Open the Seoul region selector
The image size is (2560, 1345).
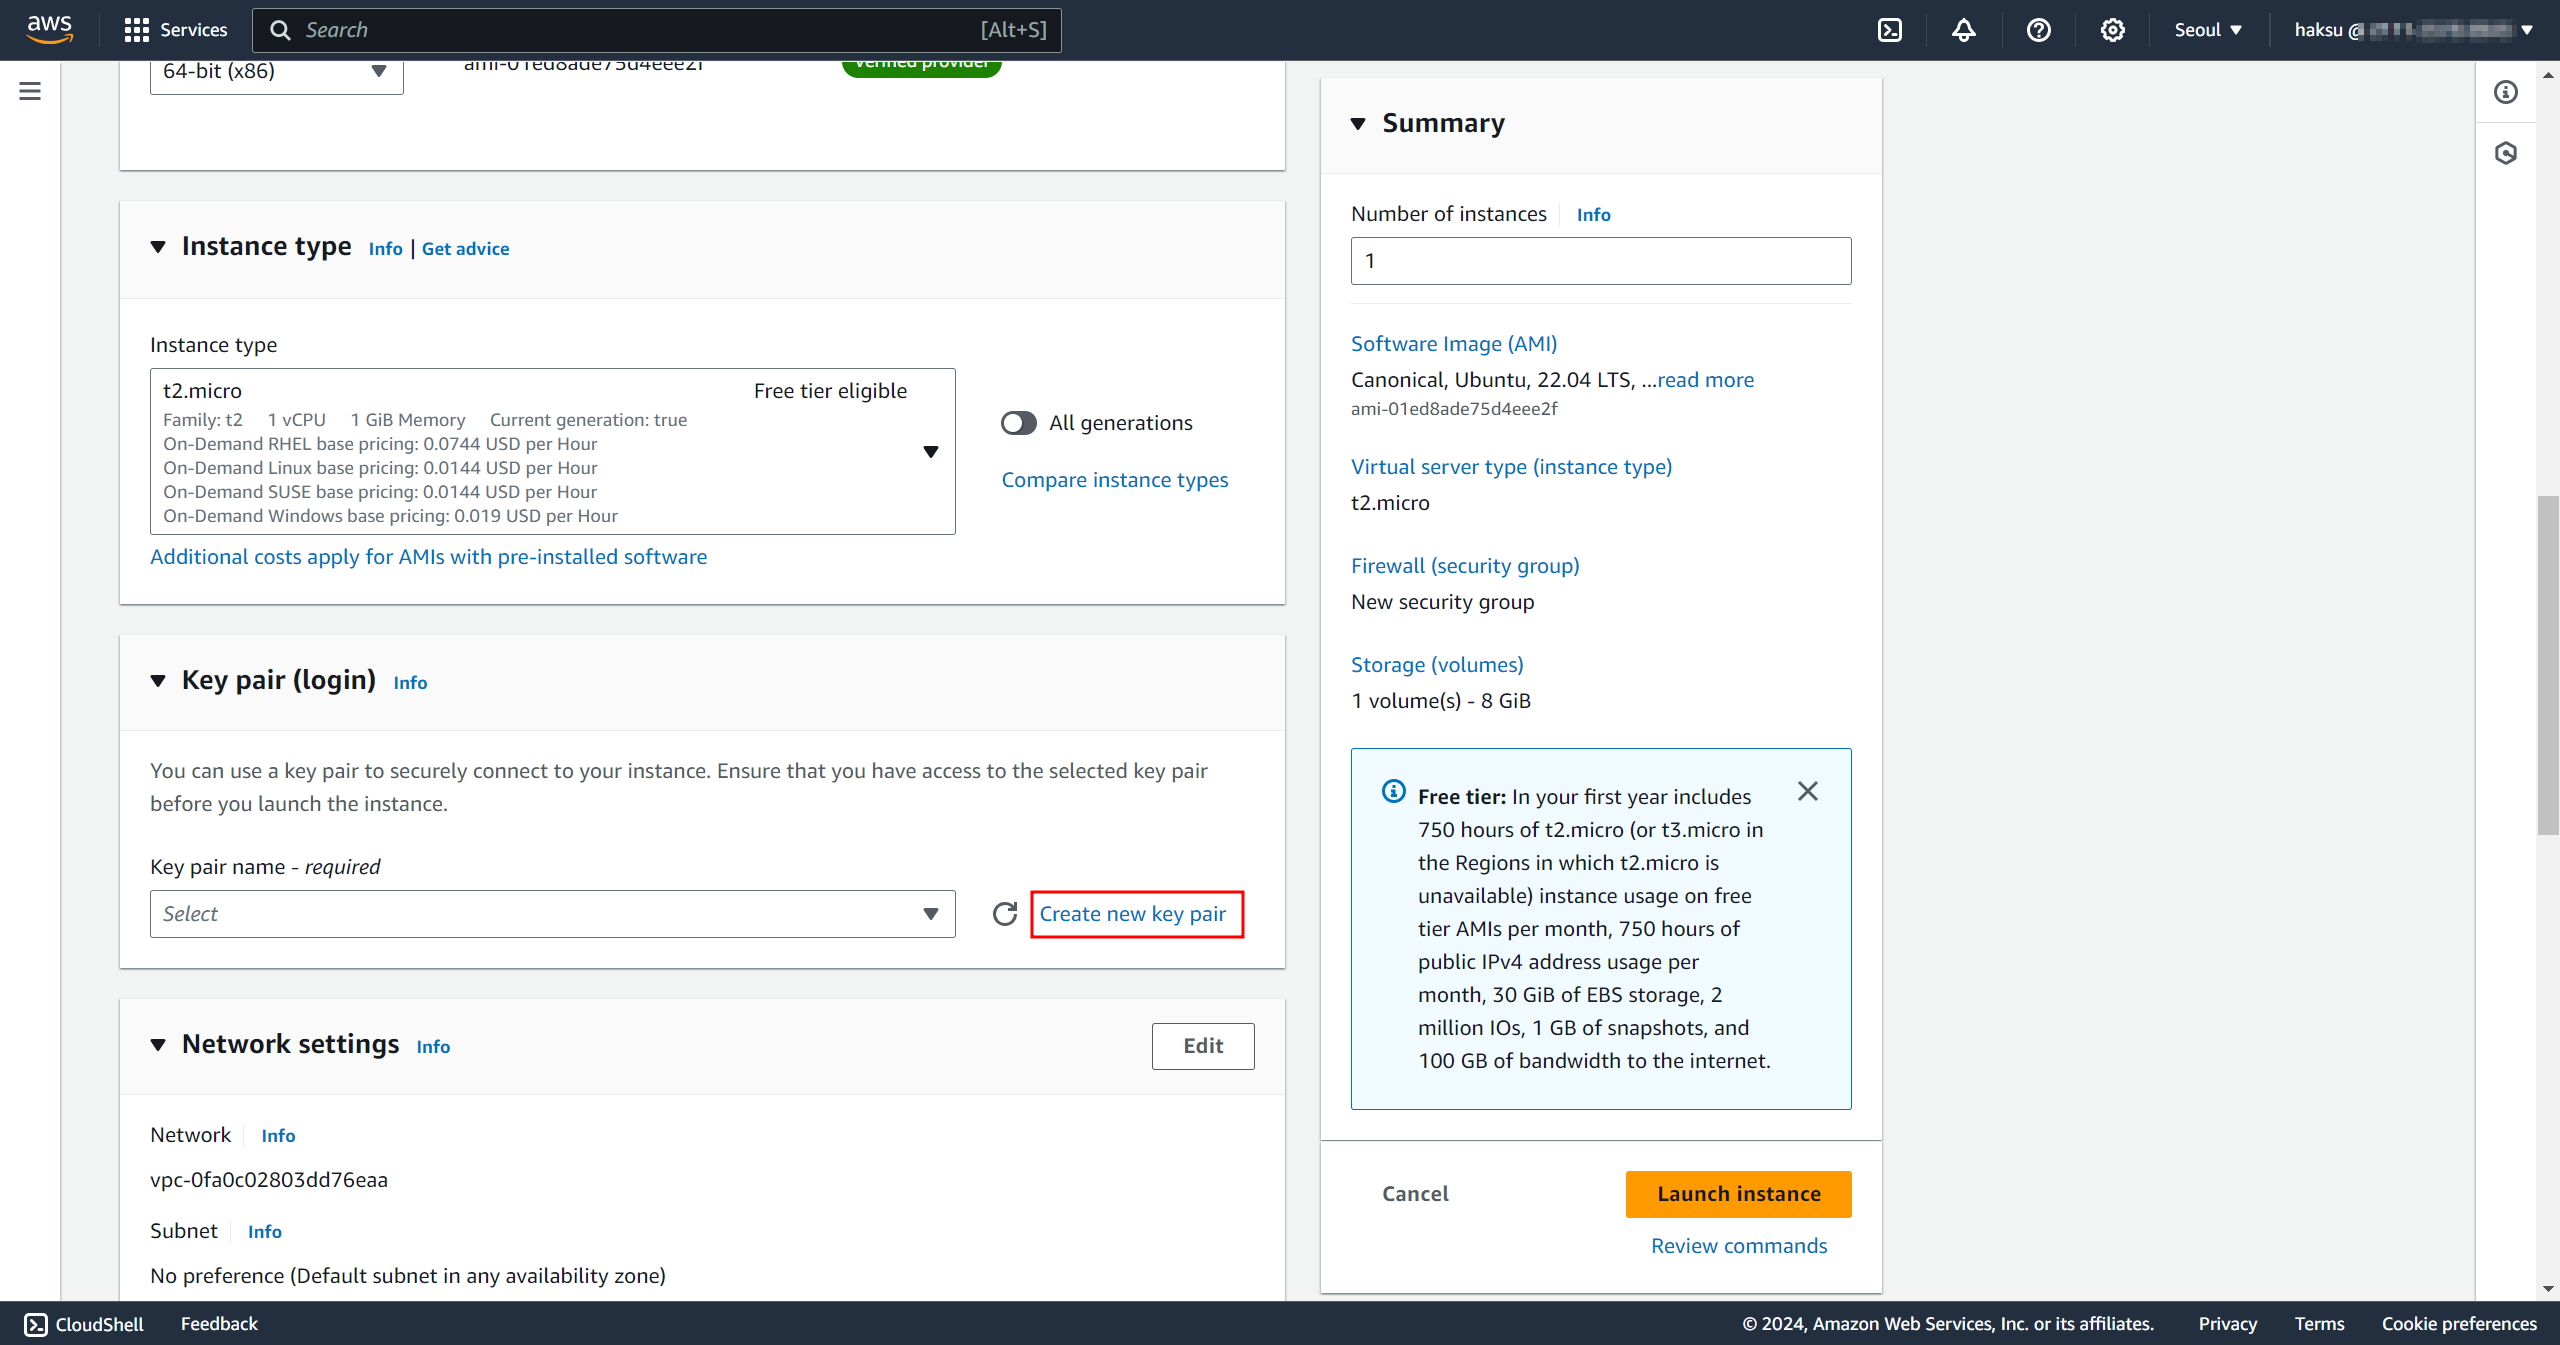(x=2207, y=30)
